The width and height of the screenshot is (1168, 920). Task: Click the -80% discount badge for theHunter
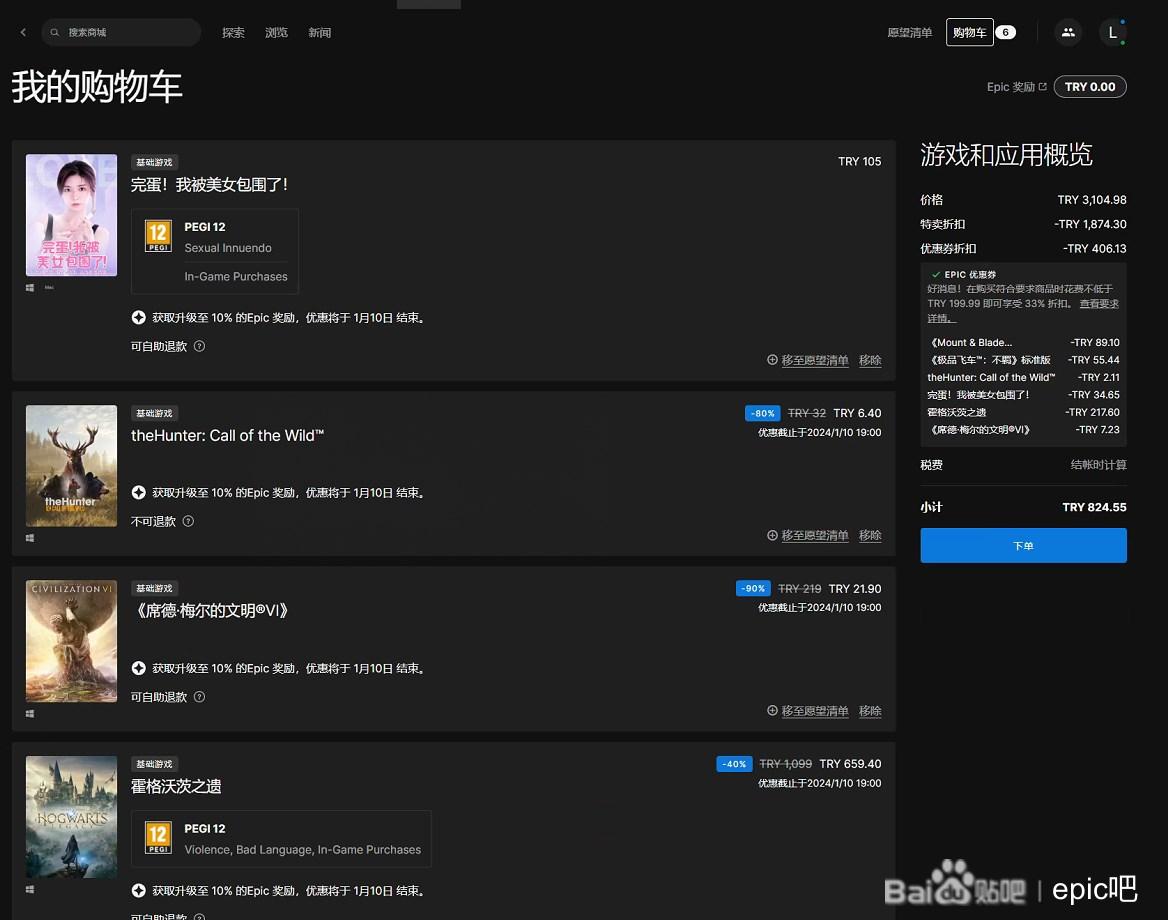[x=763, y=413]
